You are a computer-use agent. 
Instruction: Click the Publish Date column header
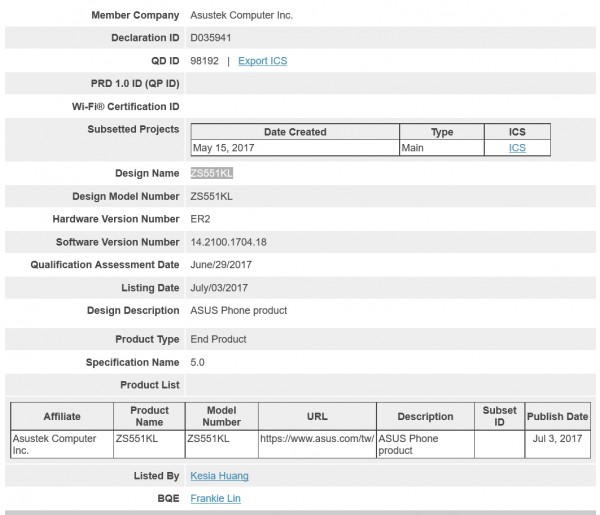558,416
